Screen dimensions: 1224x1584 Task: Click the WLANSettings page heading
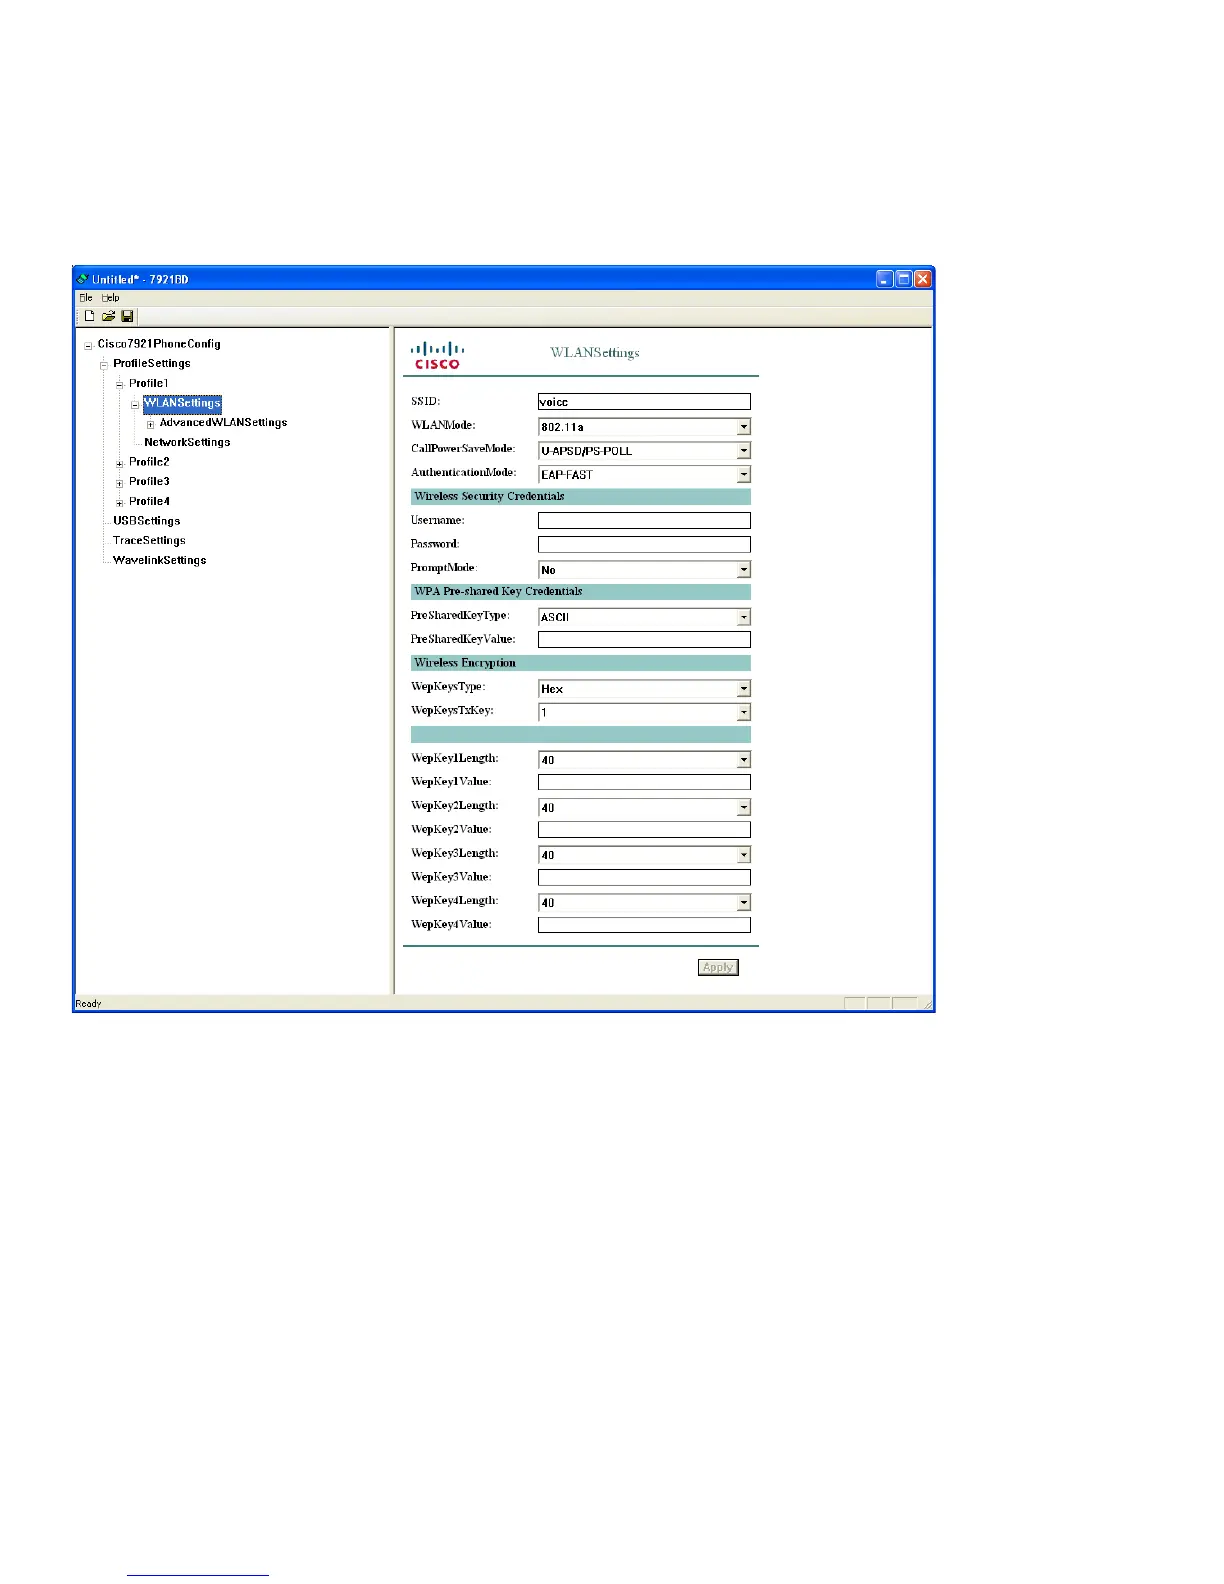595,352
